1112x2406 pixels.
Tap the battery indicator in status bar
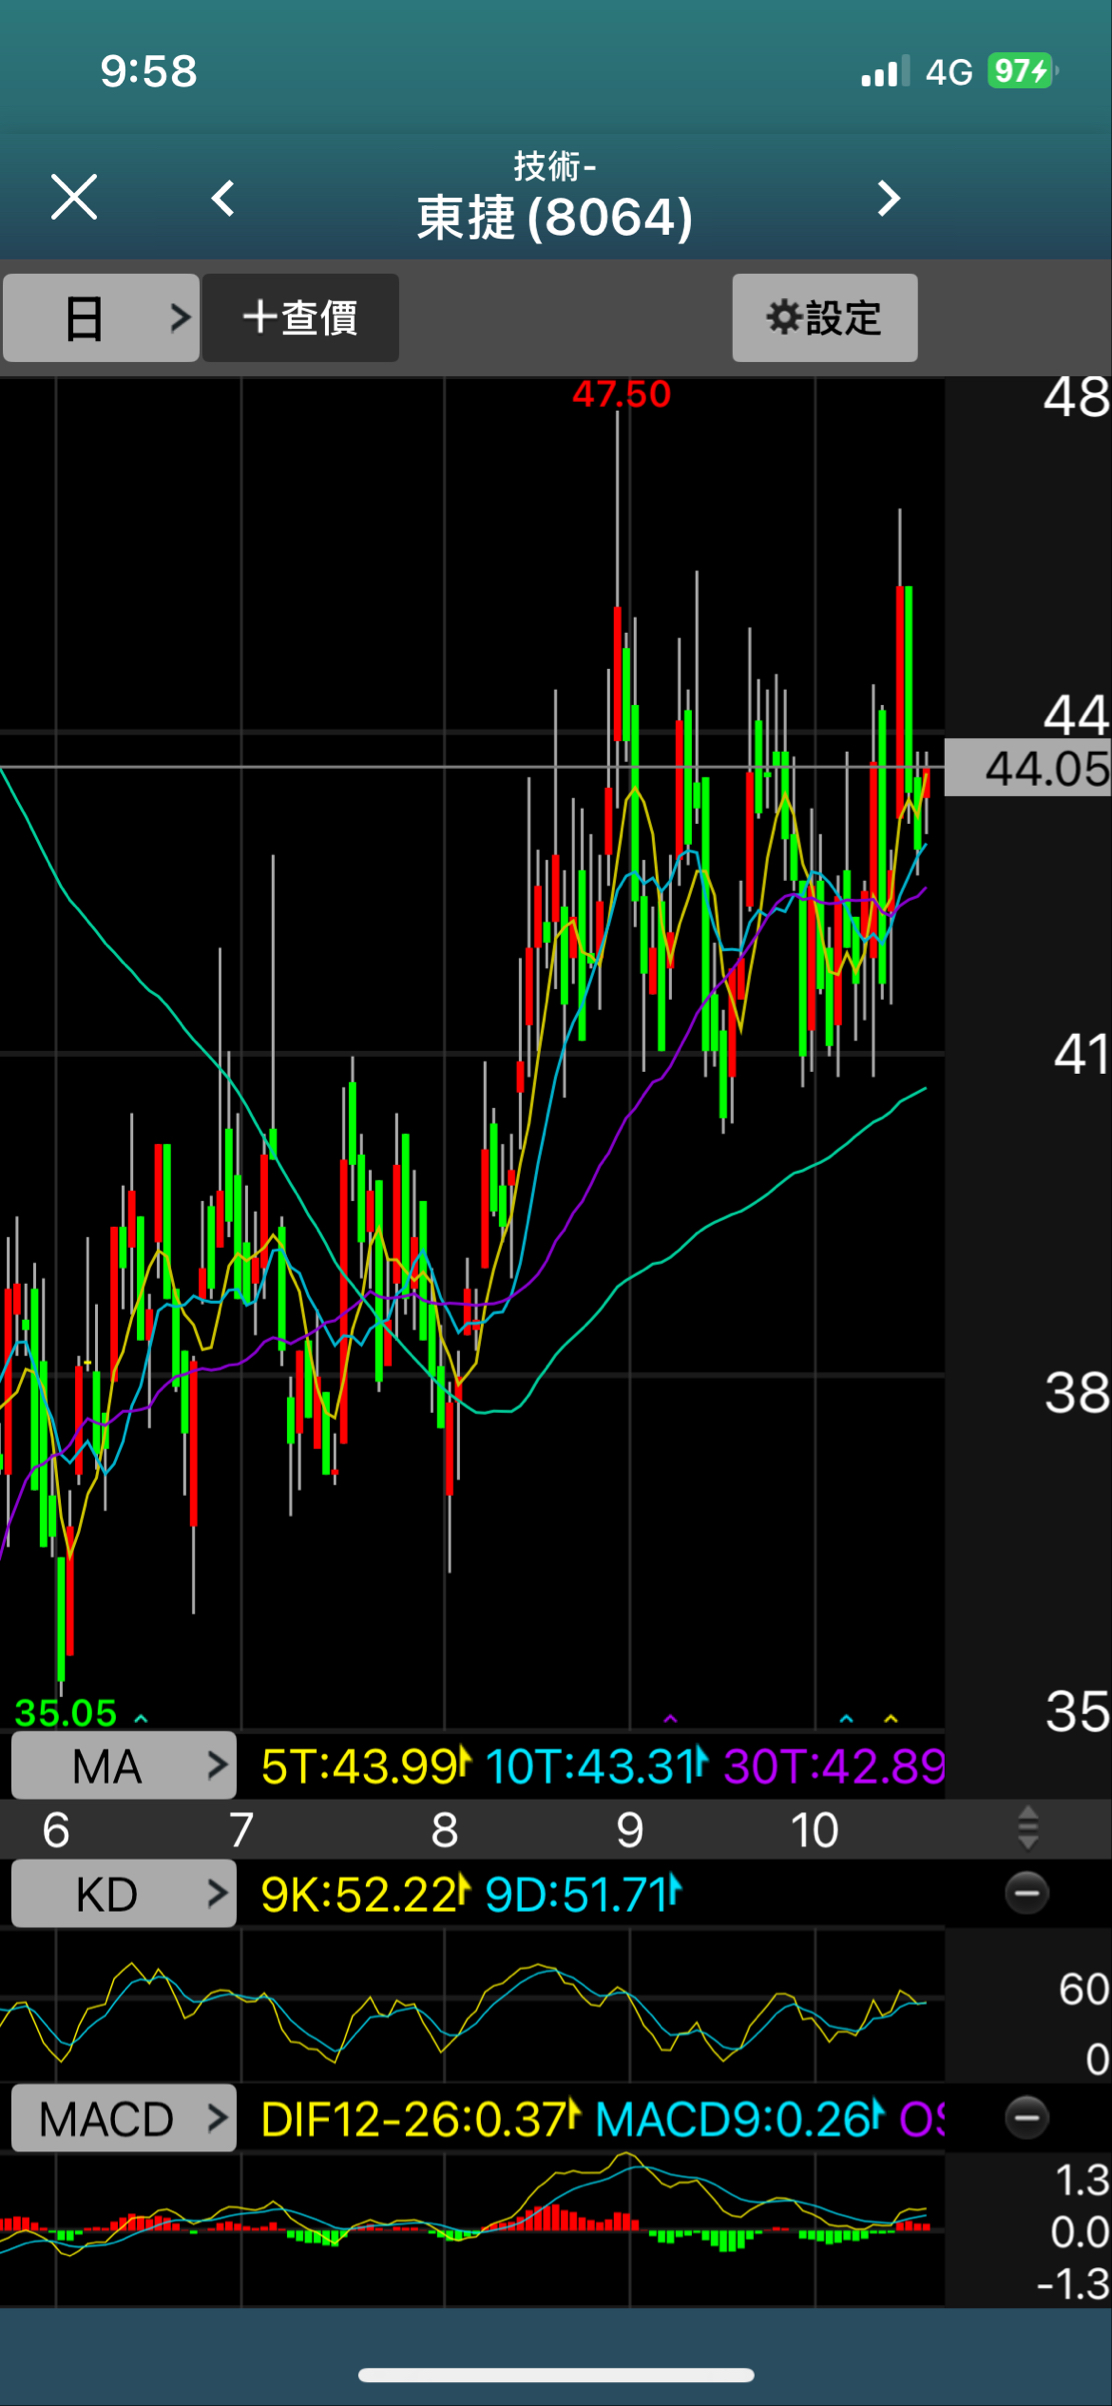tap(1021, 71)
